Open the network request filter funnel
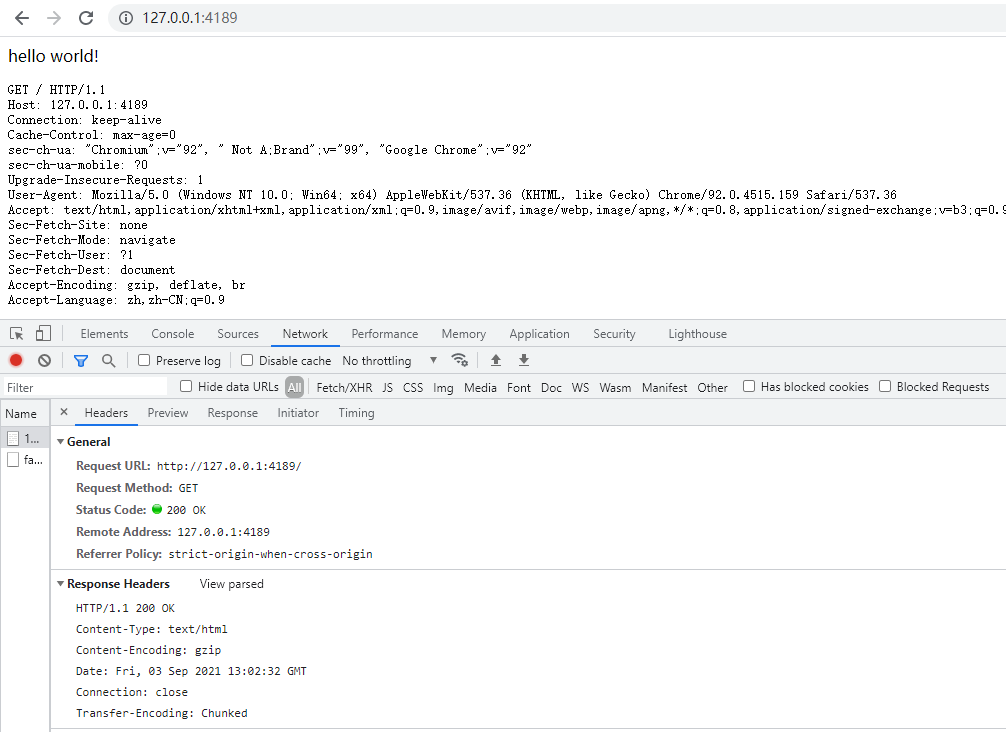This screenshot has width=1006, height=732. coord(80,360)
